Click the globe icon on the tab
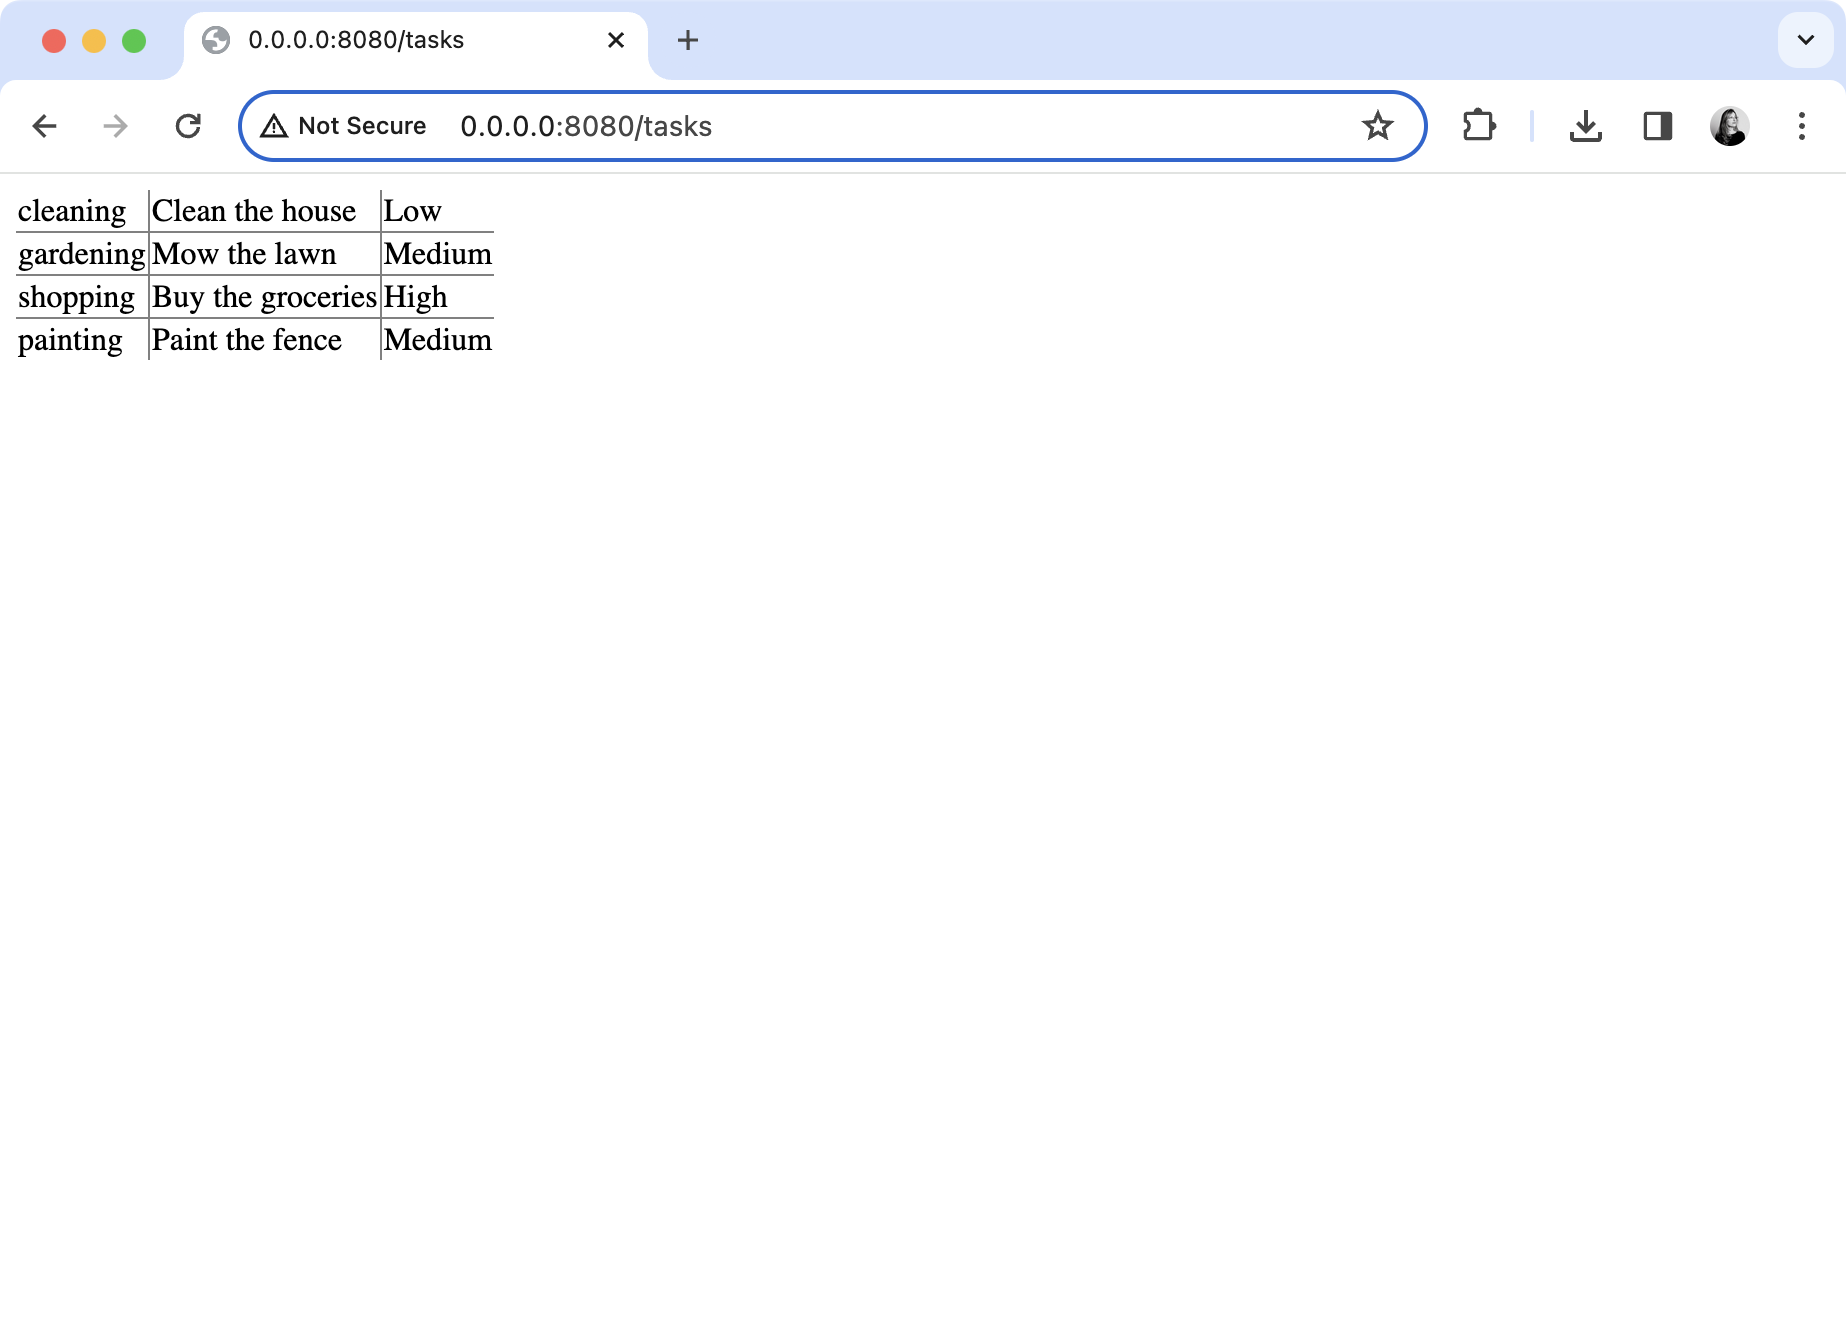Screen dimensions: 1846x1328 [x=218, y=40]
